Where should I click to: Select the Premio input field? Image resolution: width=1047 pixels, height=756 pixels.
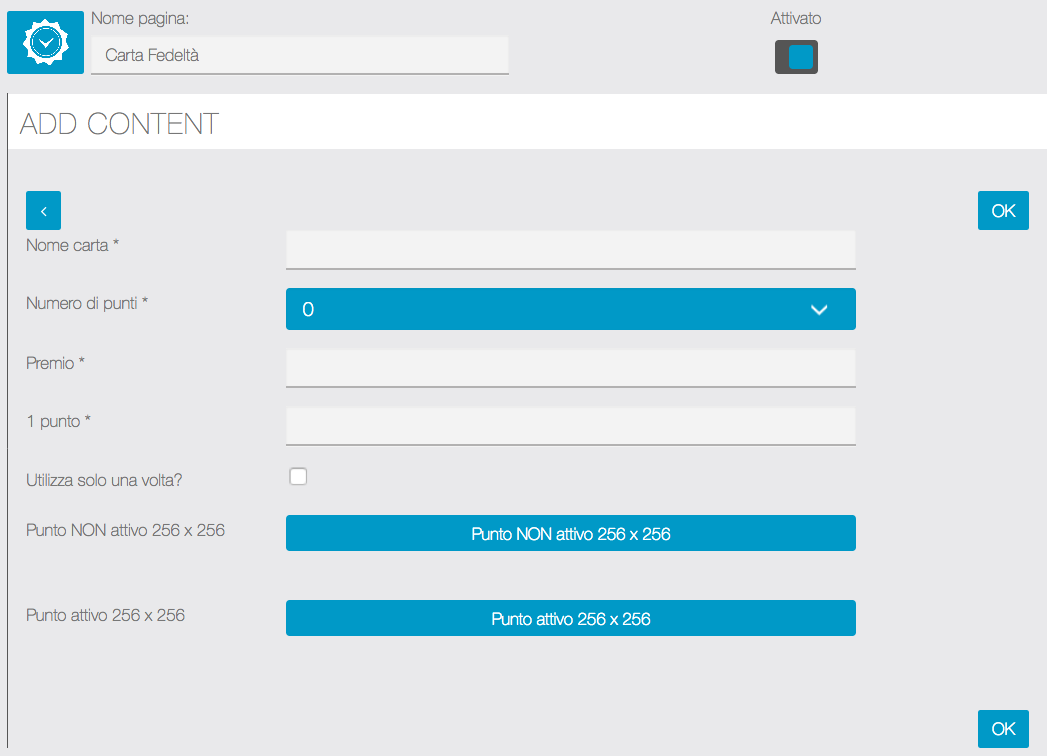click(x=570, y=367)
